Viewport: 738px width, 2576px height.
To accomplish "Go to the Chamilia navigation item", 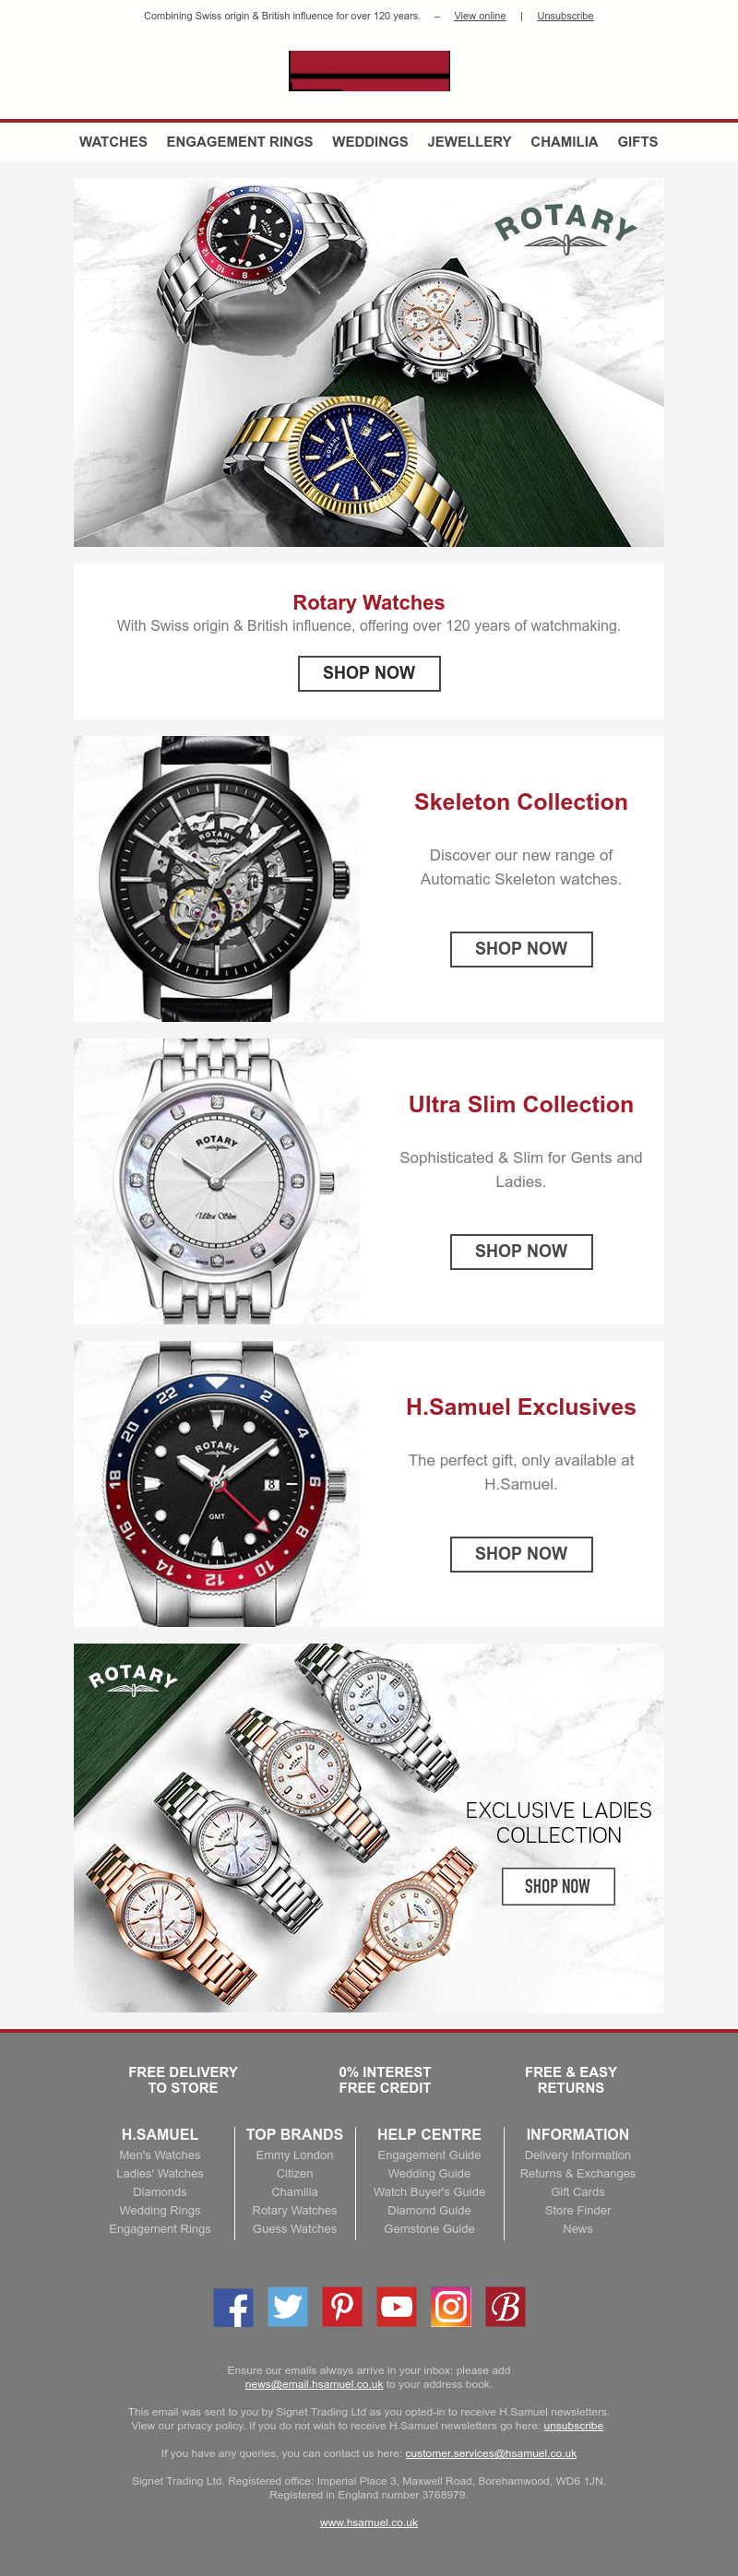I will coord(564,142).
